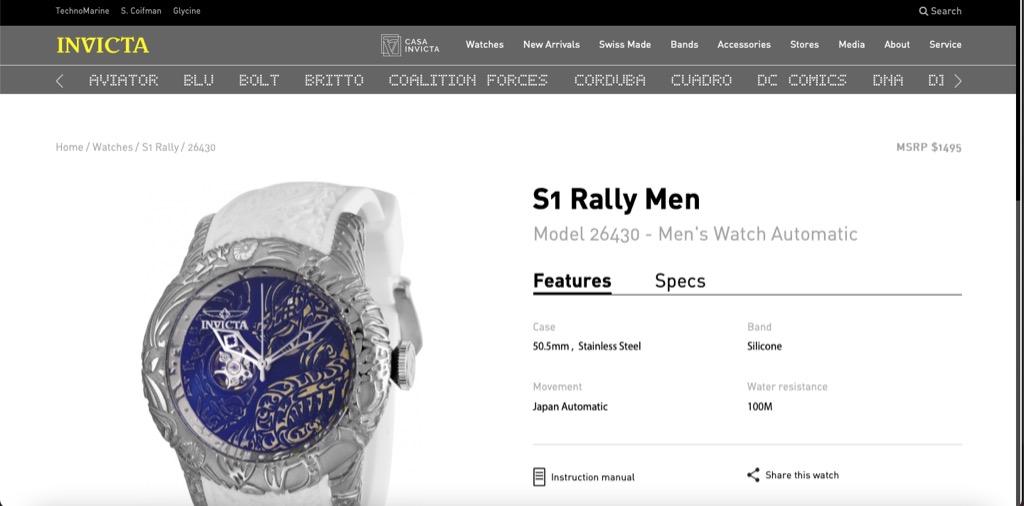Select the BRITTO collection
Viewport: 1024px width, 506px height.
[334, 80]
